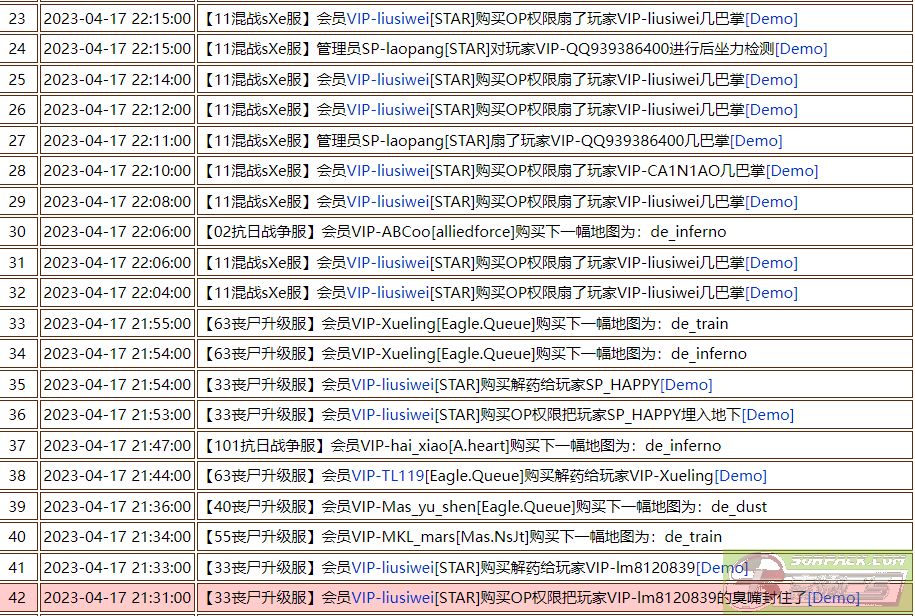
Task: Open the [Demo] link in row 35
Action: click(686, 384)
